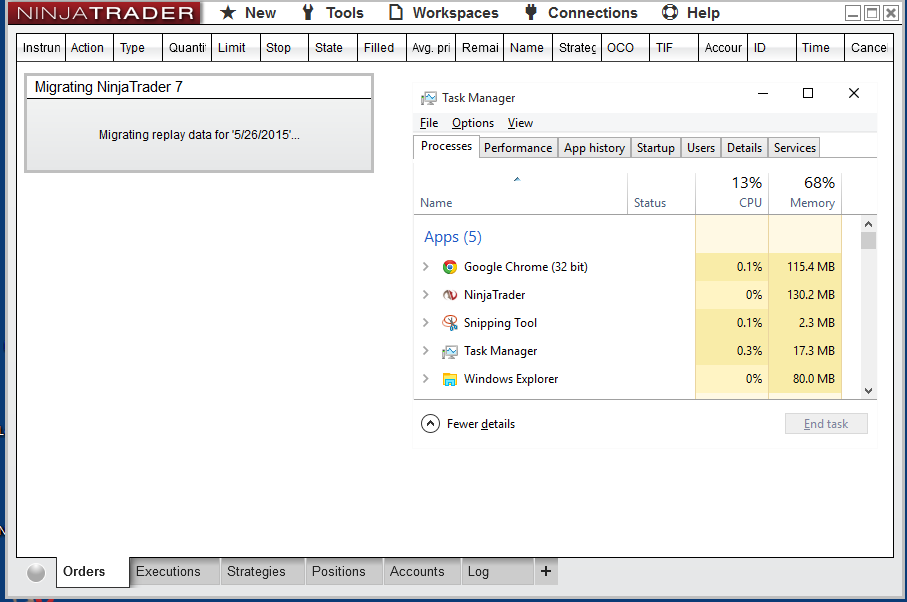Click the NinjaTrader logo

(x=104, y=13)
